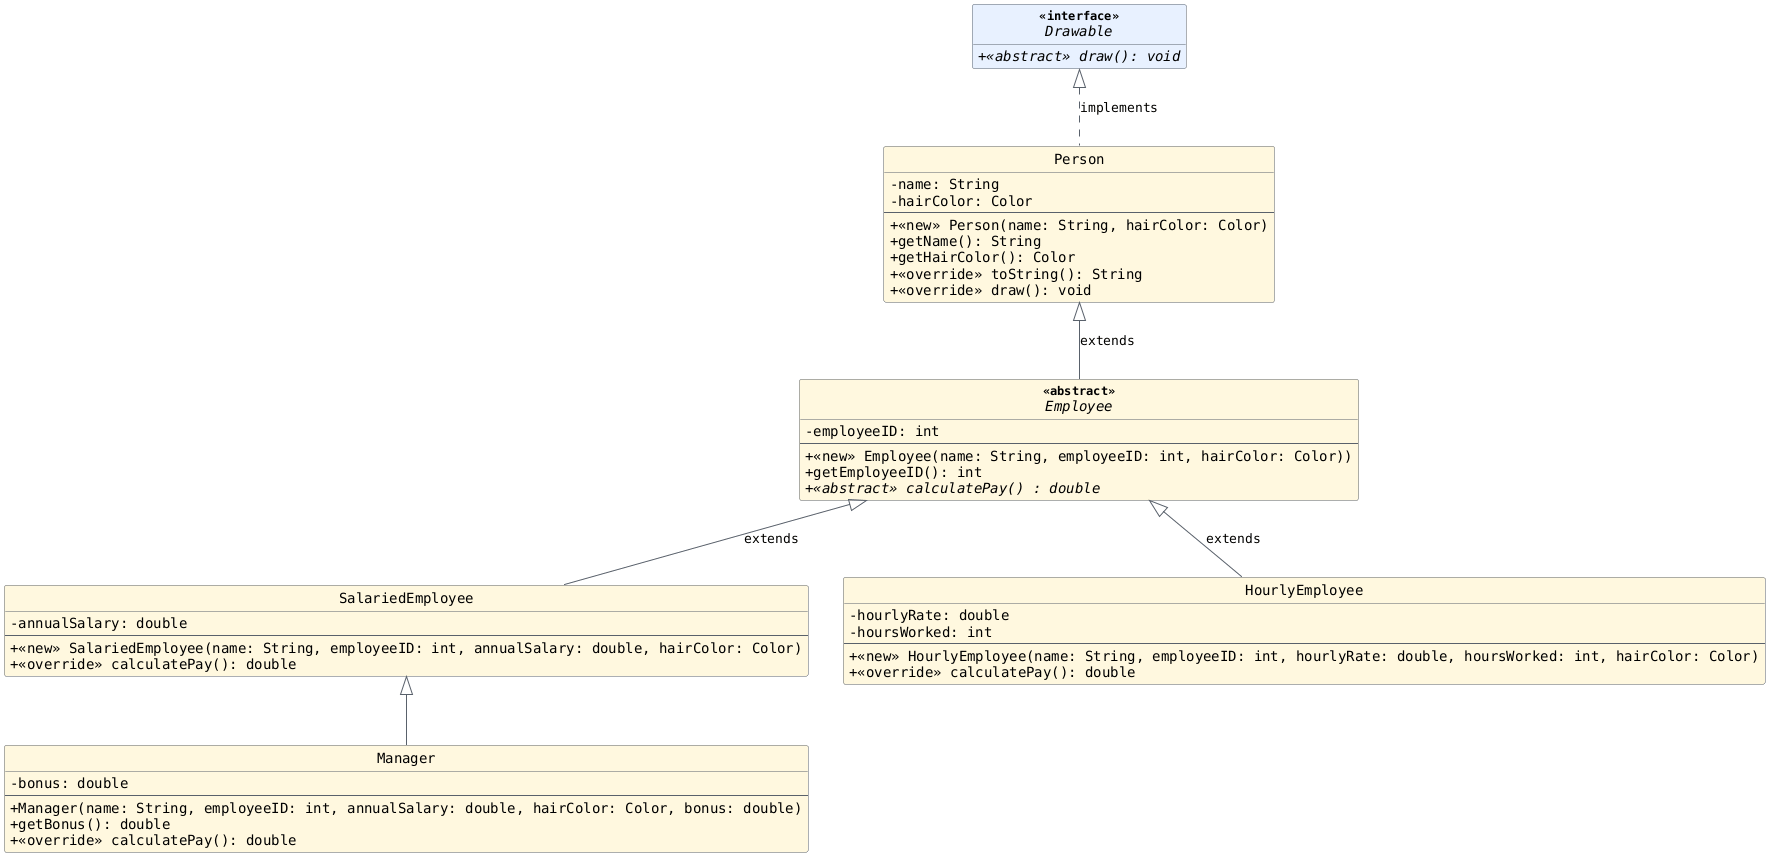Select the SalariedEmployee class title
Viewport: 1770px width, 857px height.
(x=406, y=599)
